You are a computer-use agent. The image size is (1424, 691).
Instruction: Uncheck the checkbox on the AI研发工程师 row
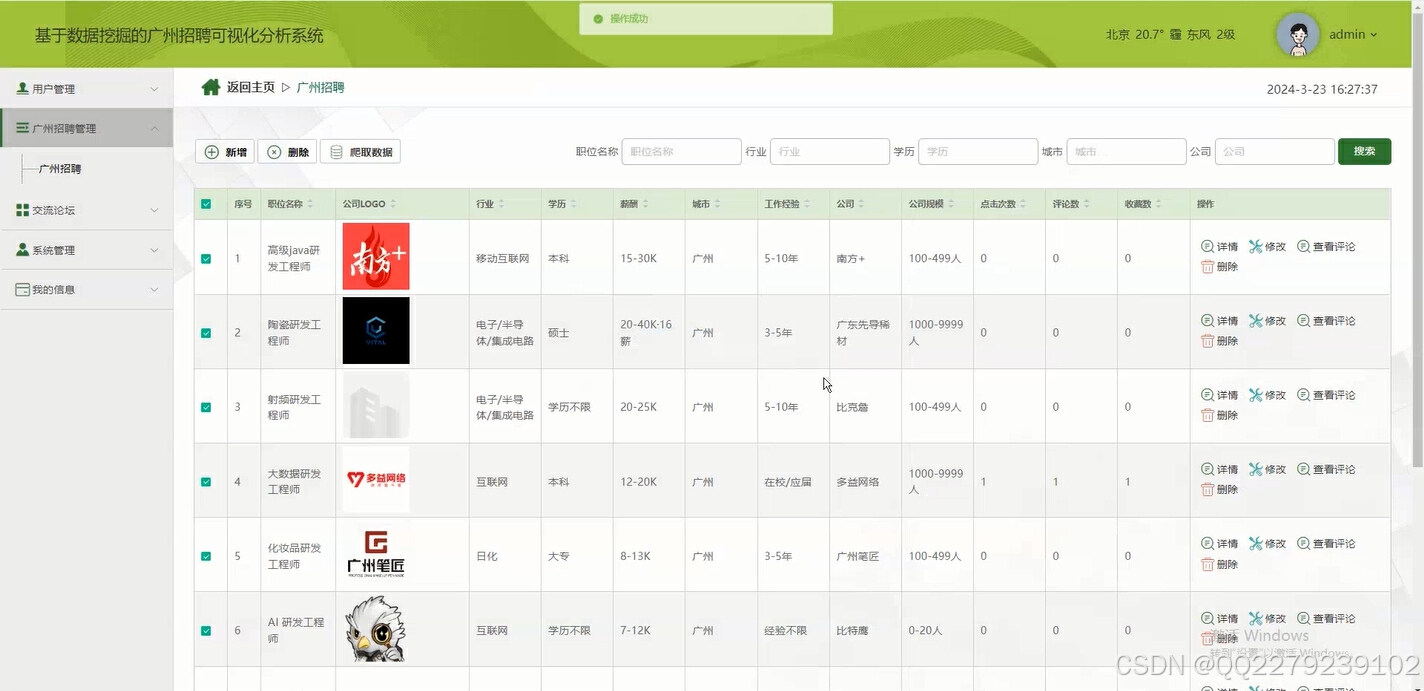[206, 630]
